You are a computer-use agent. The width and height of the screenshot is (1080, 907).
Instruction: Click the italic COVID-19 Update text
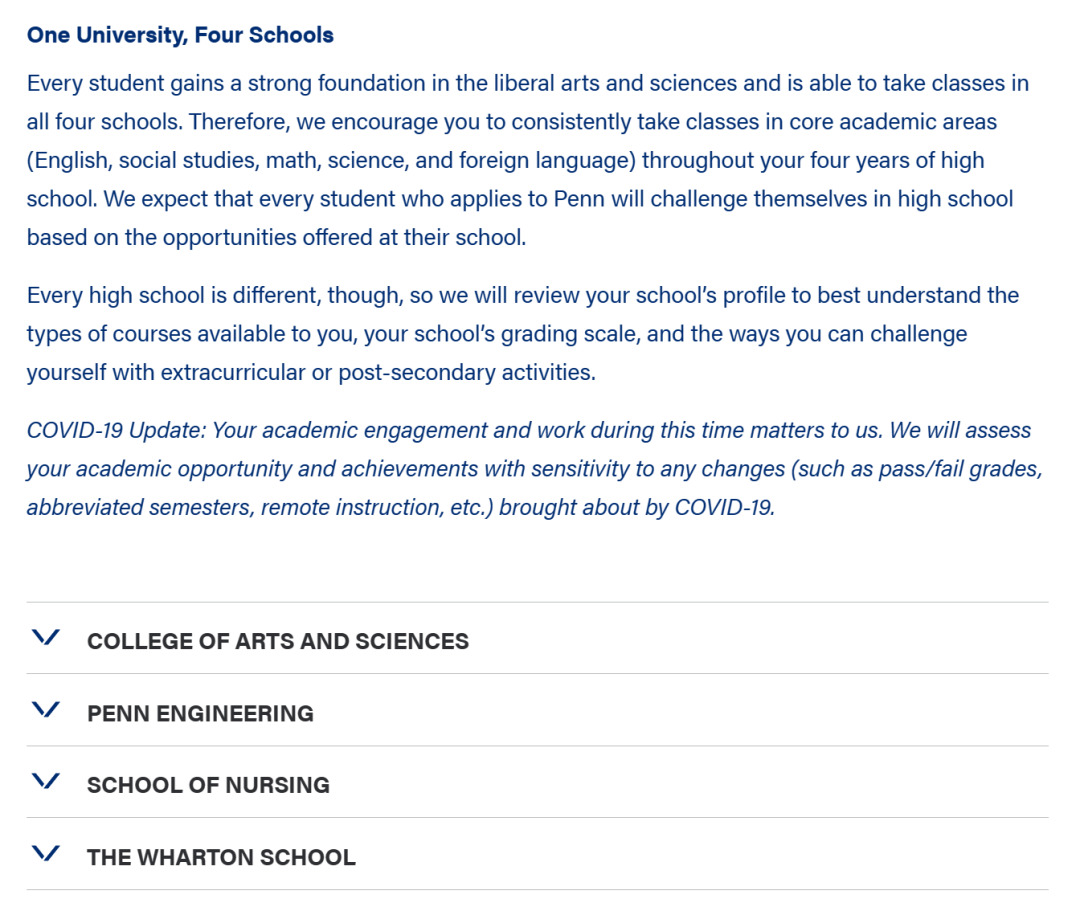point(116,430)
